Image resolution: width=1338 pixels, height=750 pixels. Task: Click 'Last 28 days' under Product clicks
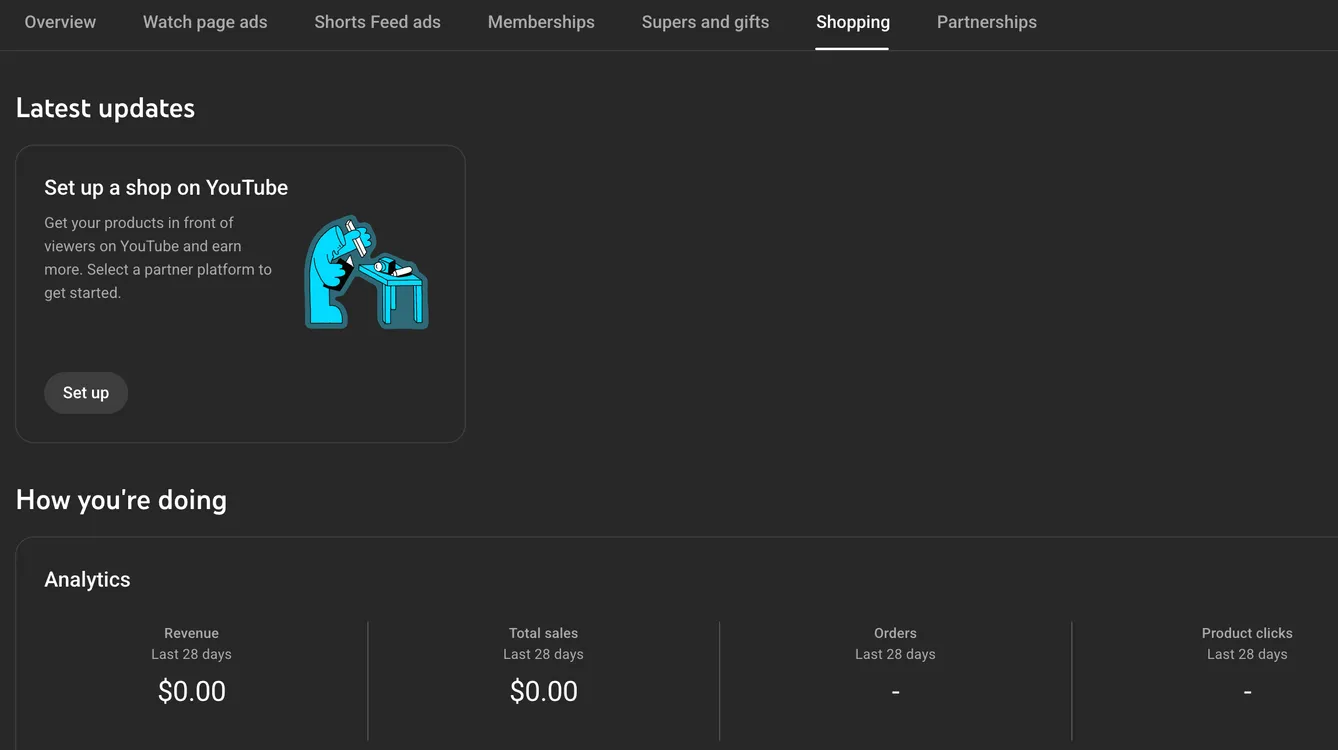[x=1247, y=654]
